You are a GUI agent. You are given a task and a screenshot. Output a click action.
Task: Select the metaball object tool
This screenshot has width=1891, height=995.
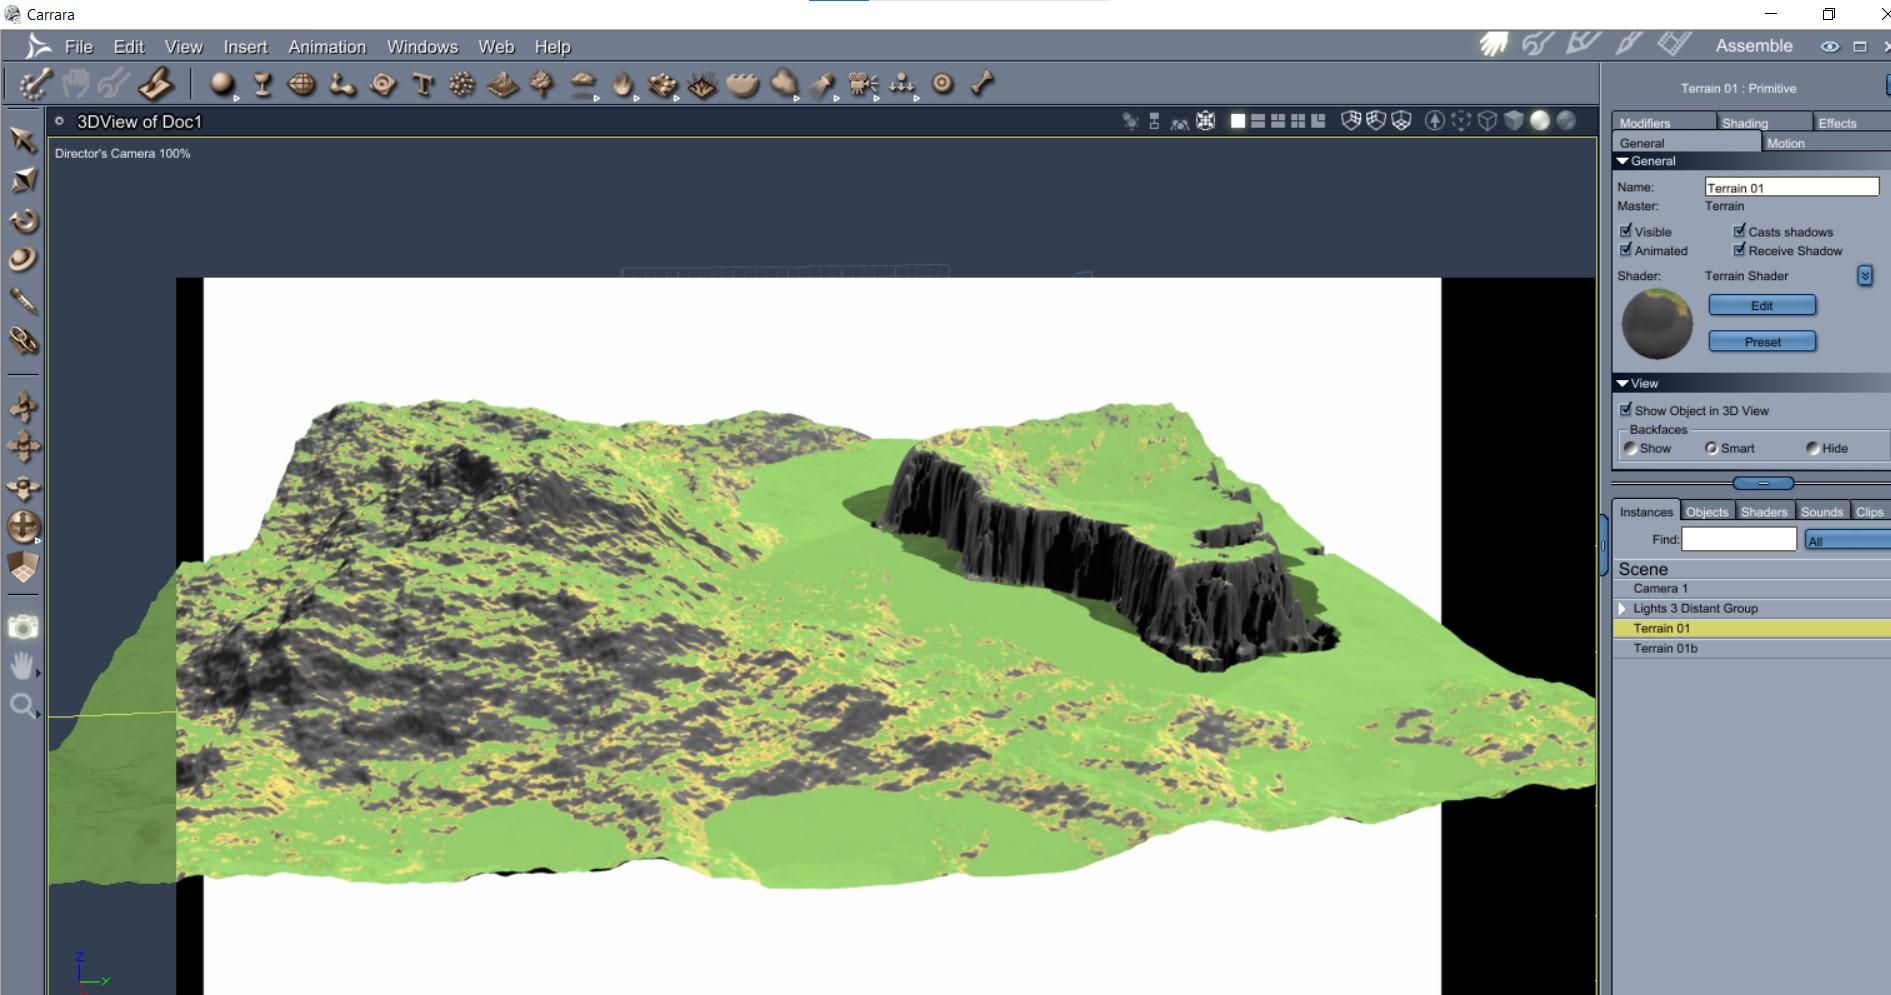[x=342, y=84]
